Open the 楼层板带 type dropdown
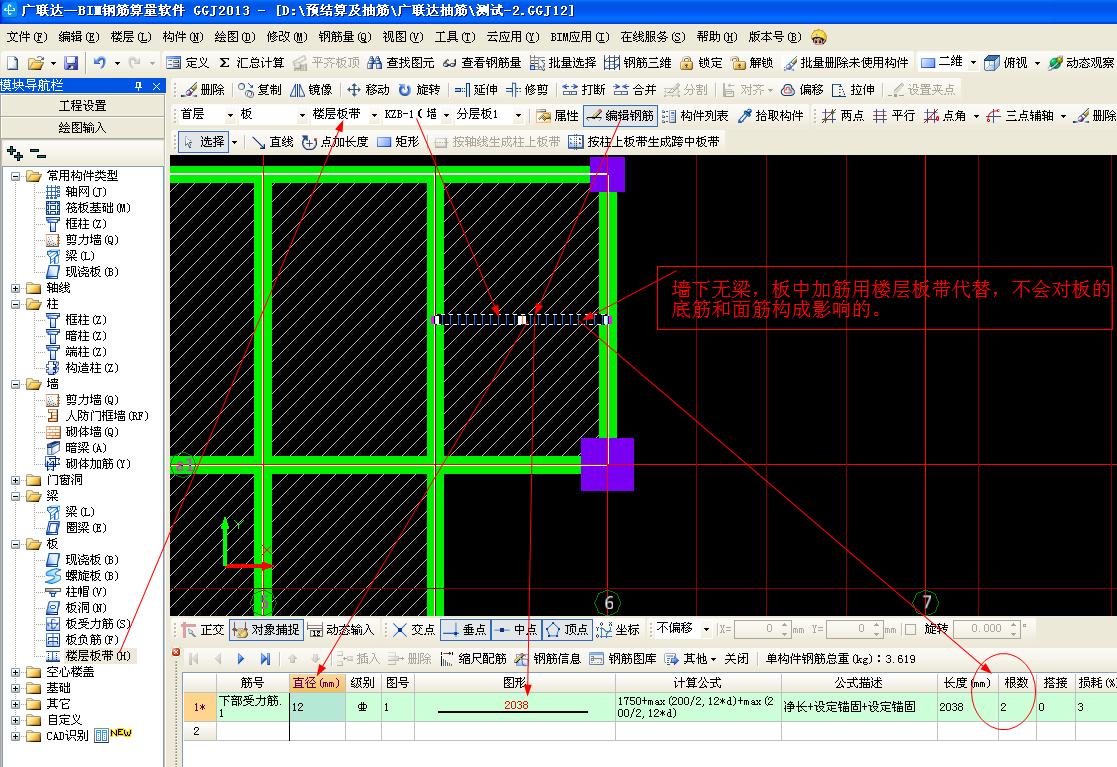This screenshot has height=767, width=1117. coord(374,115)
